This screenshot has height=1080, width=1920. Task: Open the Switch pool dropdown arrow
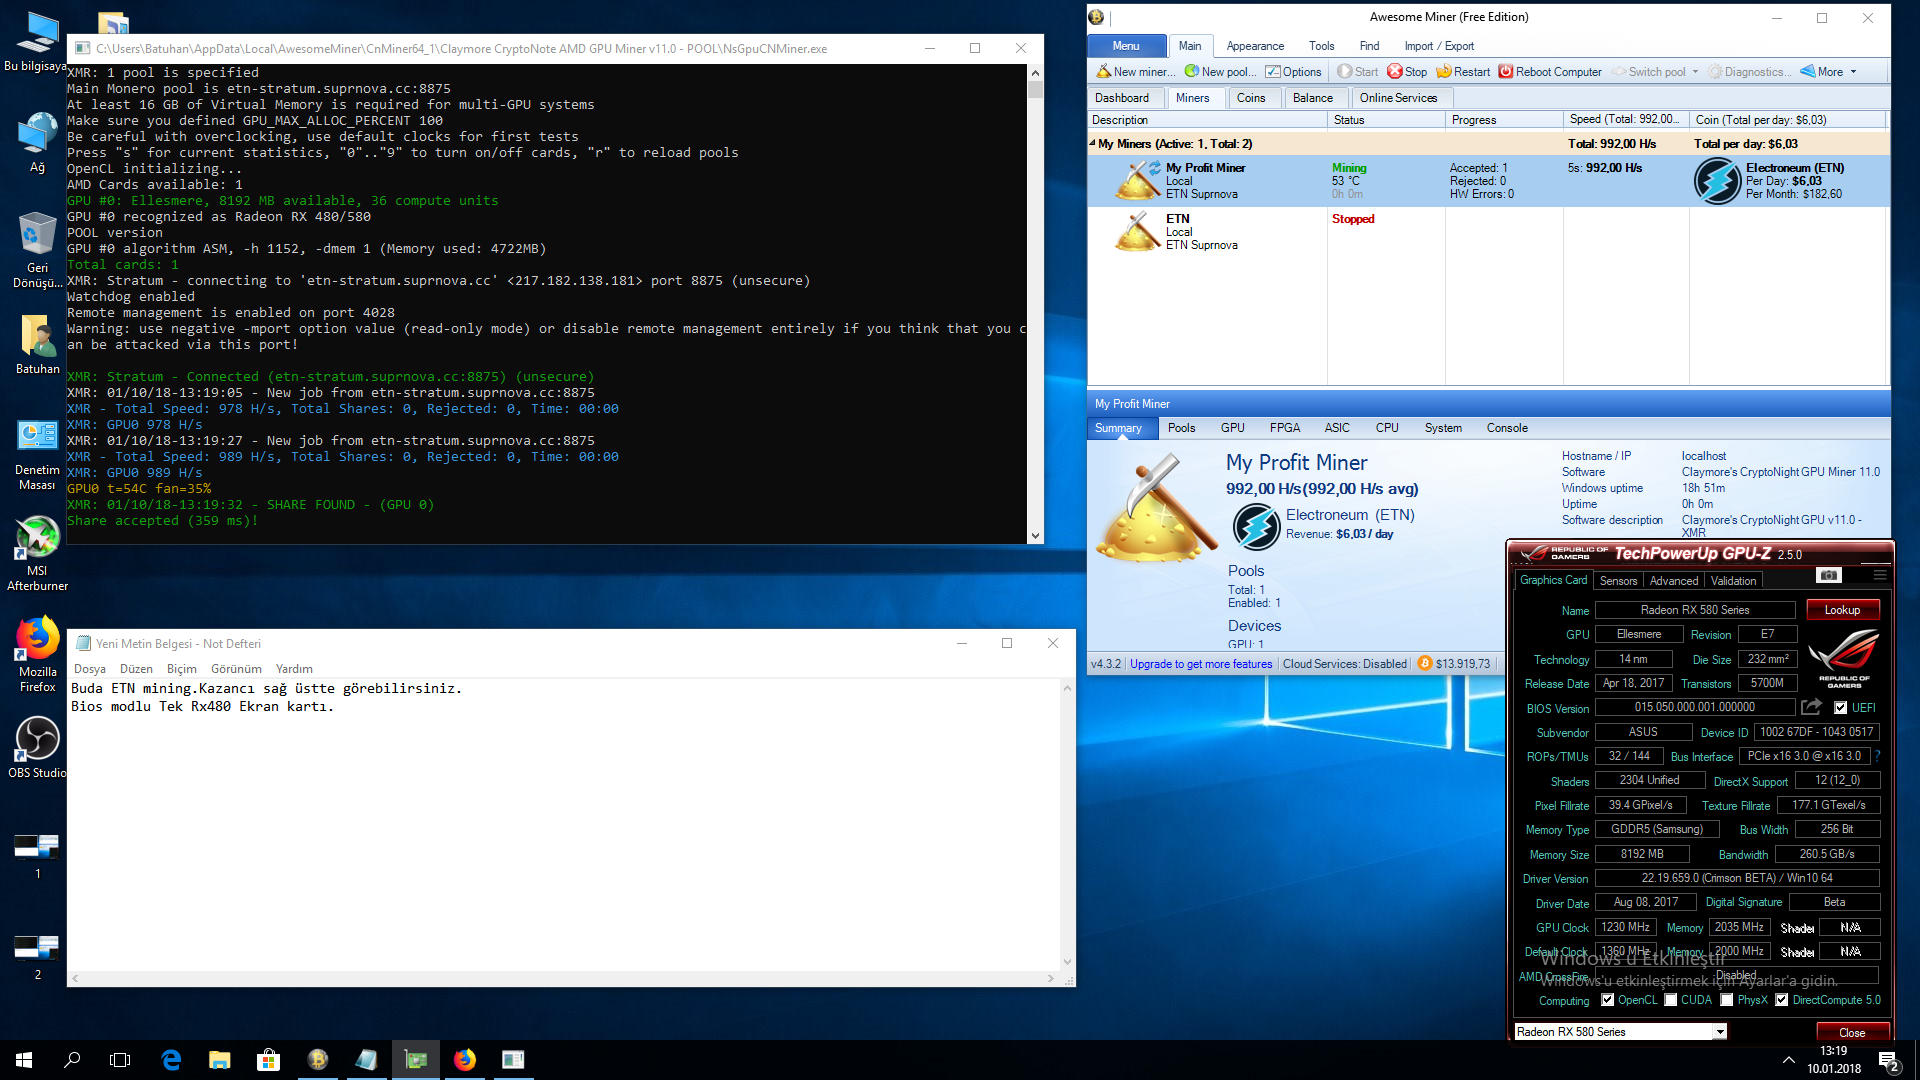[1695, 72]
